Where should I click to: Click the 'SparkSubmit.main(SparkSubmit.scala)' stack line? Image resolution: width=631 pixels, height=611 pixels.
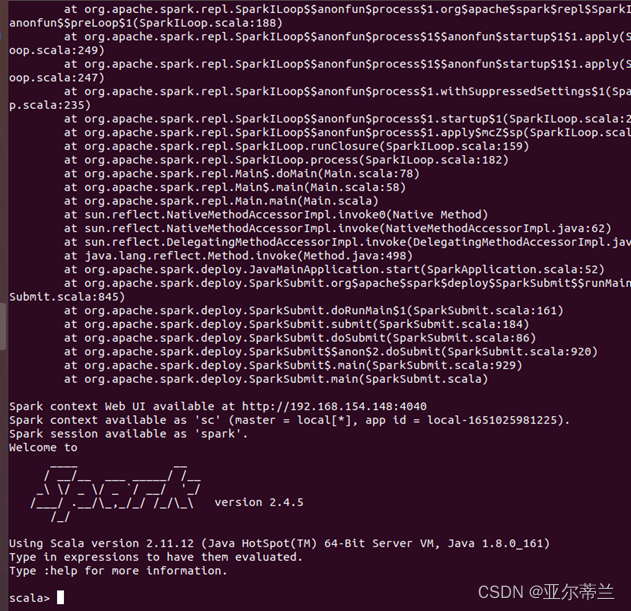click(x=276, y=379)
